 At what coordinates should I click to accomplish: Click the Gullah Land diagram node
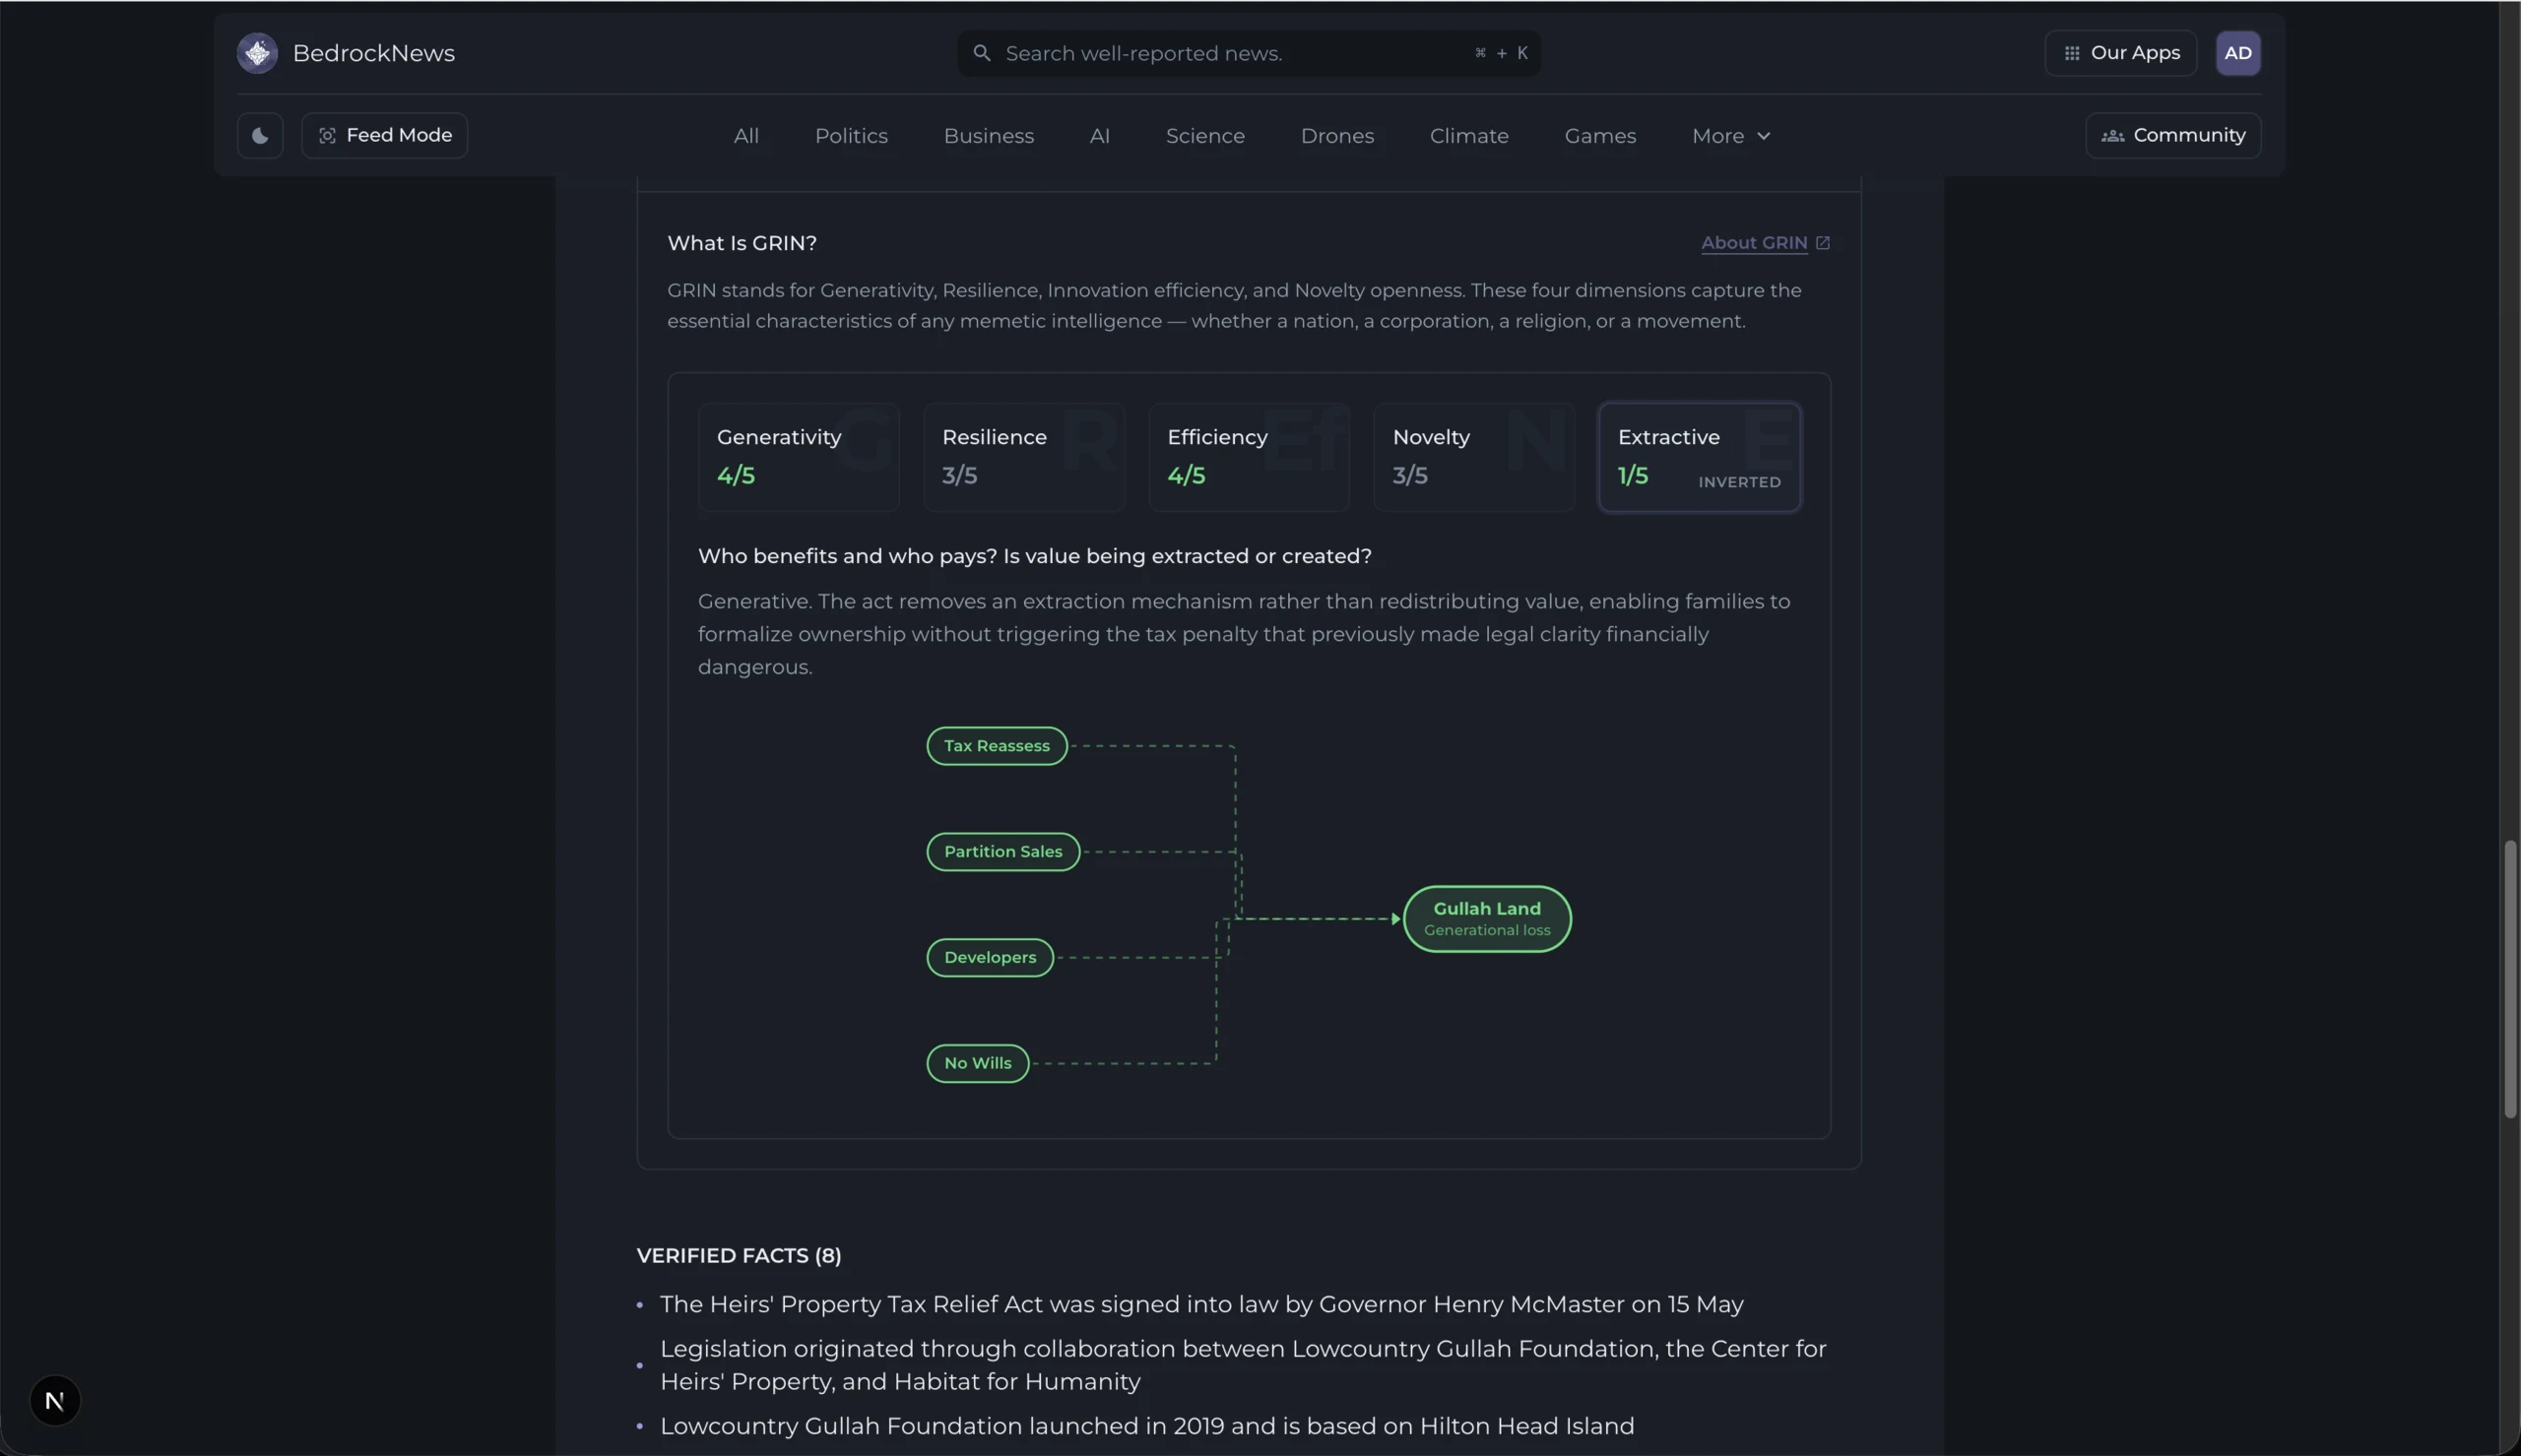point(1487,919)
